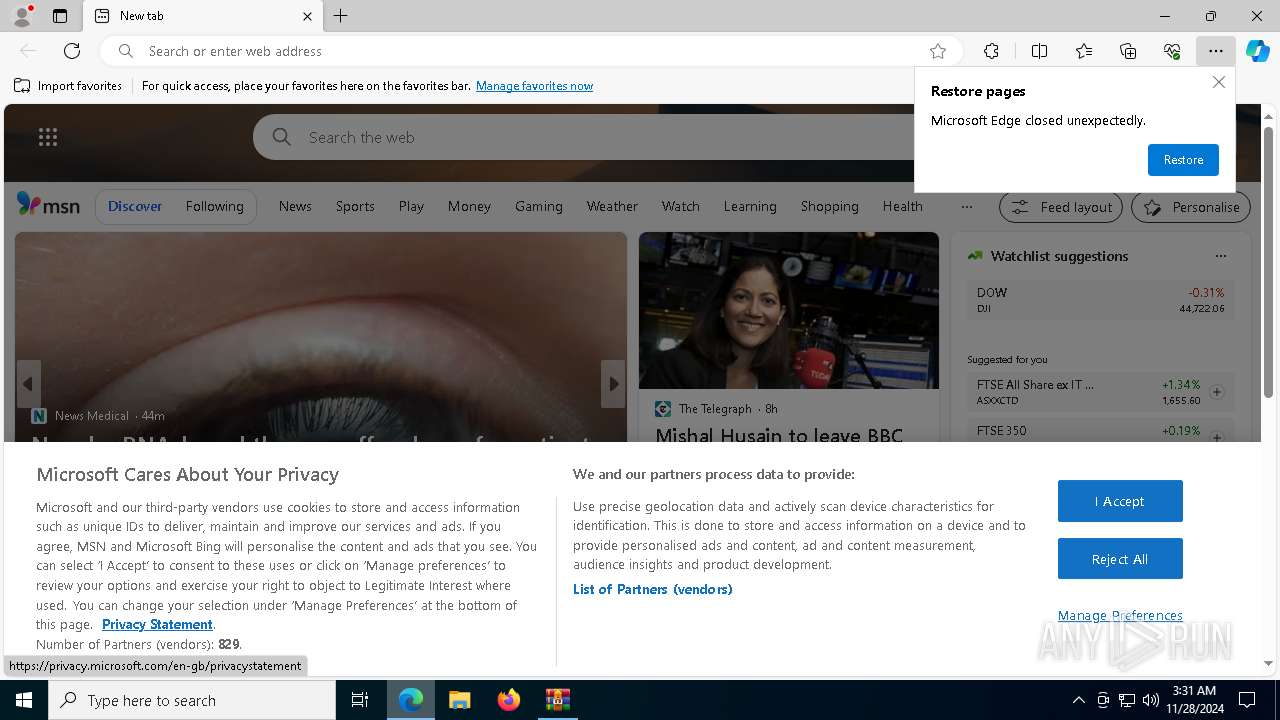Open the Microsoft apps grid launcher
Viewport: 1280px width, 720px height.
point(48,137)
